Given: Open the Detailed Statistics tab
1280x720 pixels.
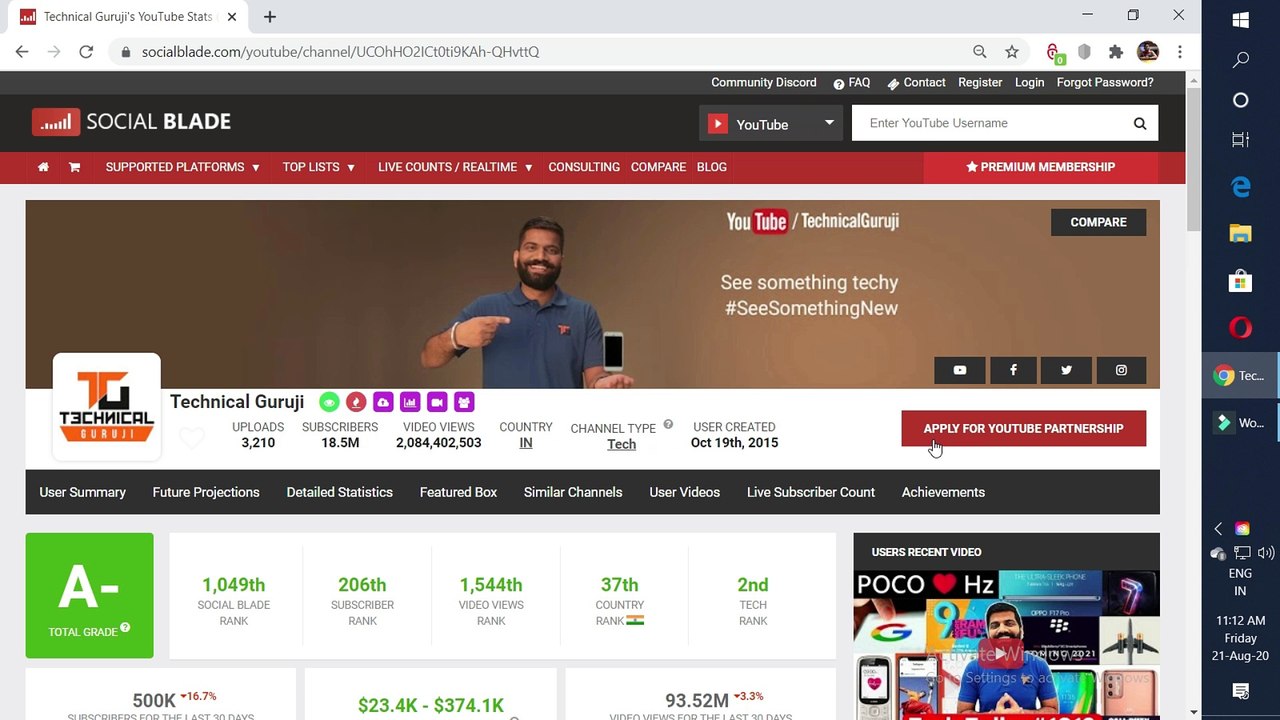Looking at the screenshot, I should pos(339,492).
